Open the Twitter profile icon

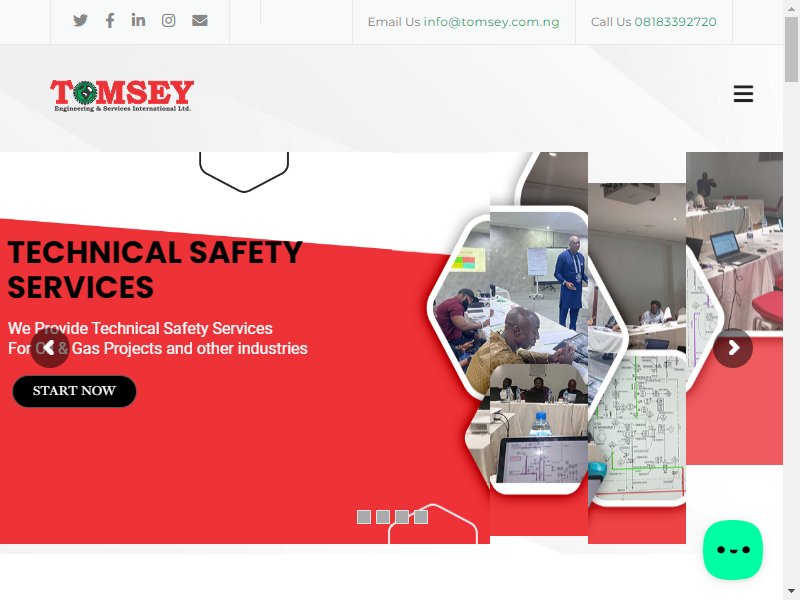click(80, 20)
